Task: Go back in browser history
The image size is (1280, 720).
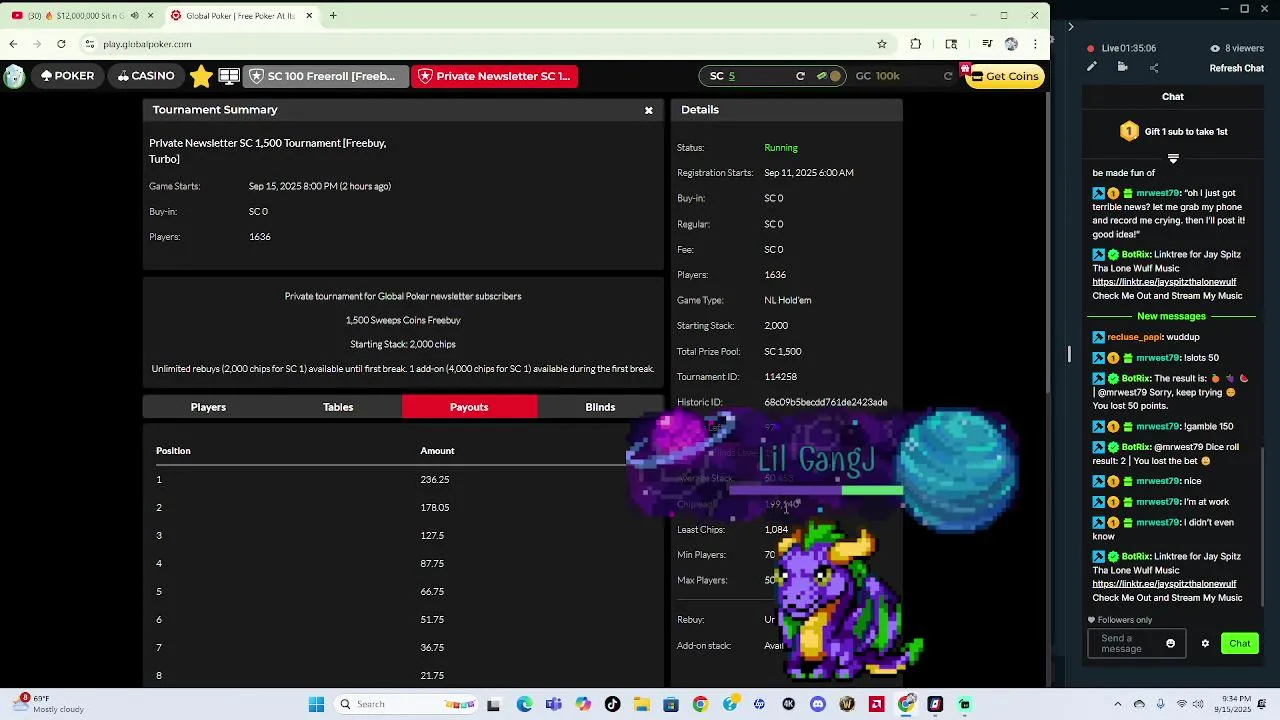Action: pyautogui.click(x=13, y=44)
